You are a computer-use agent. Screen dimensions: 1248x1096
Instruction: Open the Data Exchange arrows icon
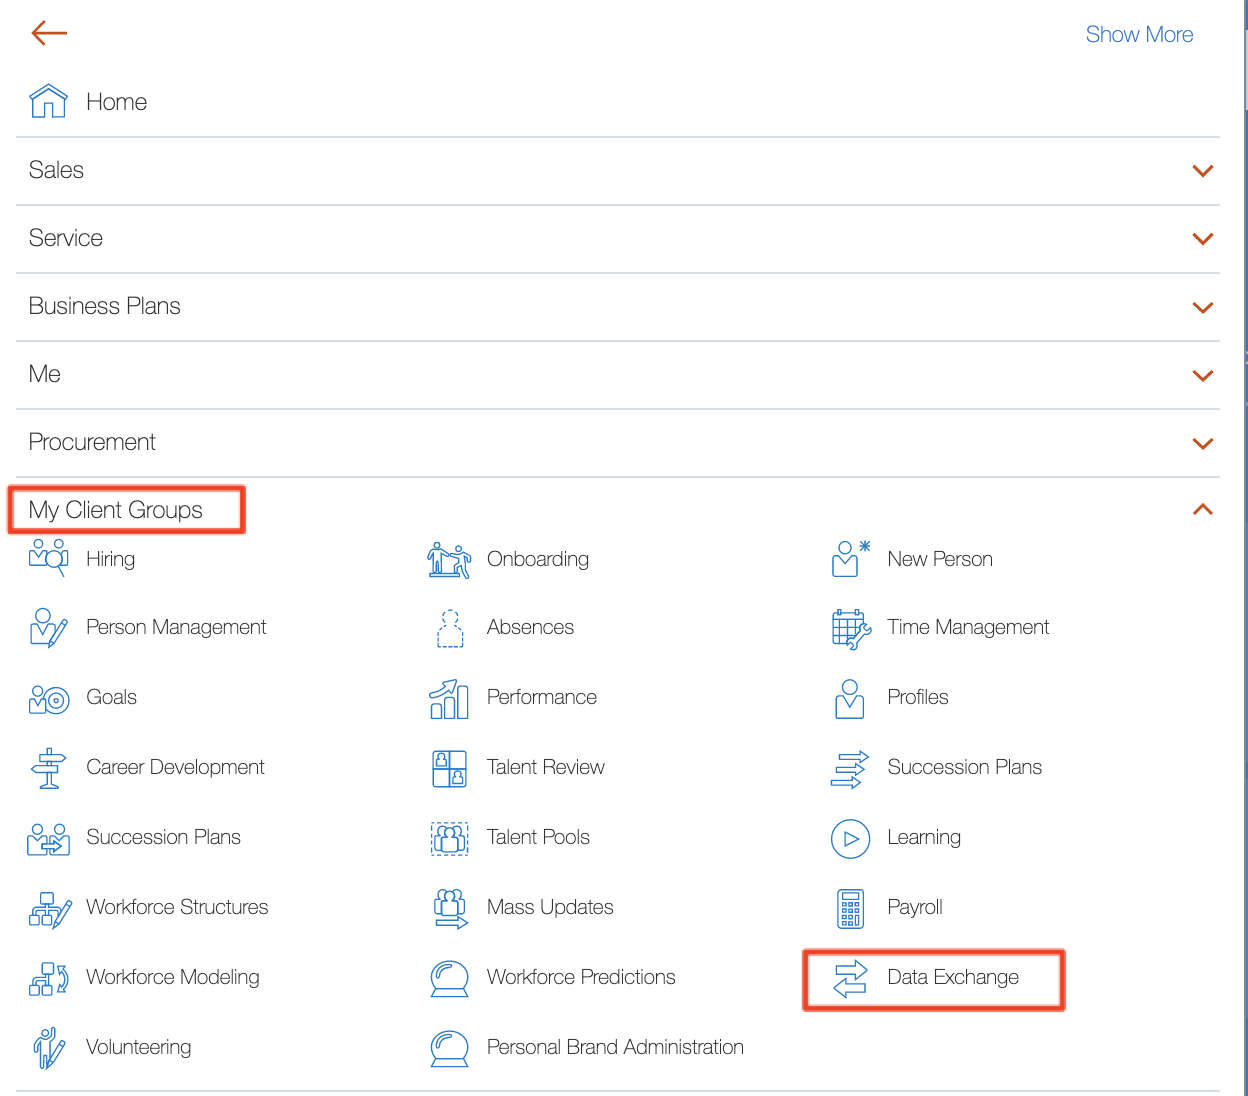coord(850,978)
